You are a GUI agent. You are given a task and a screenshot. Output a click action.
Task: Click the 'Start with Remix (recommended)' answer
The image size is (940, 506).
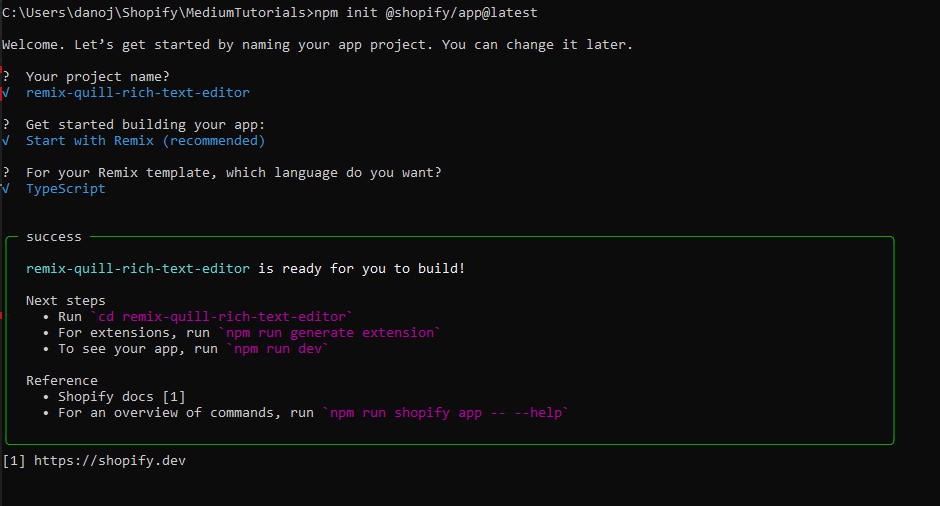click(x=145, y=141)
